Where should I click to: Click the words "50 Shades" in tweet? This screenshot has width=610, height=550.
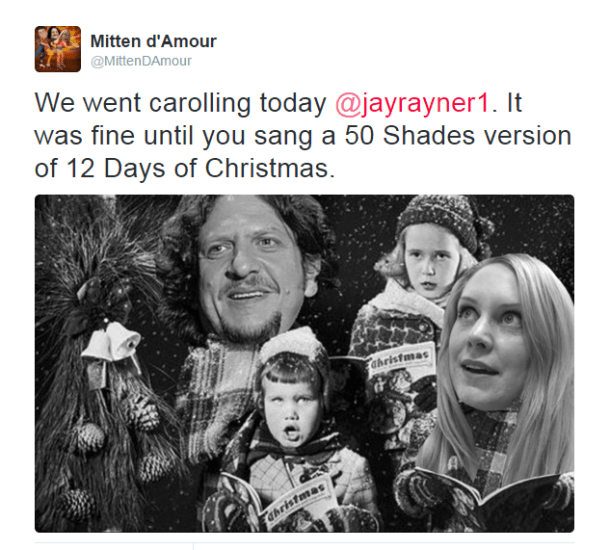click(409, 136)
